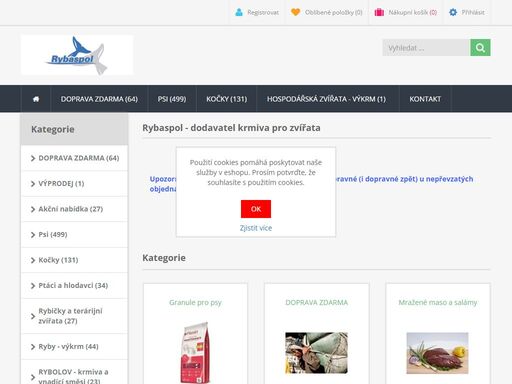Select sidebar Psi (499) text
The height and width of the screenshot is (384, 512).
(x=53, y=235)
